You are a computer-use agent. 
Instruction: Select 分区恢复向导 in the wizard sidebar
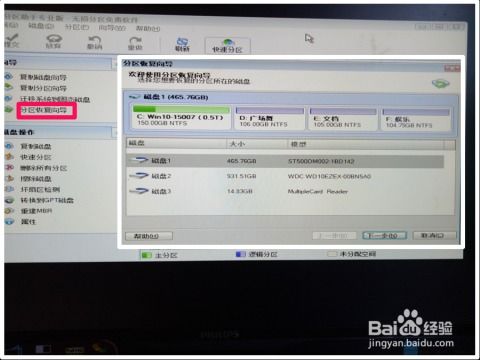(x=44, y=110)
